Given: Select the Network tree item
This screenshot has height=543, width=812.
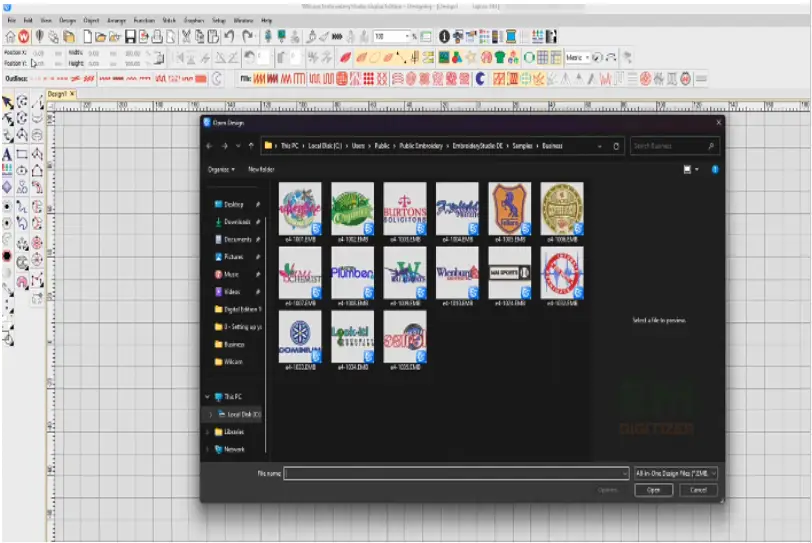Looking at the screenshot, I should pyautogui.click(x=234, y=449).
